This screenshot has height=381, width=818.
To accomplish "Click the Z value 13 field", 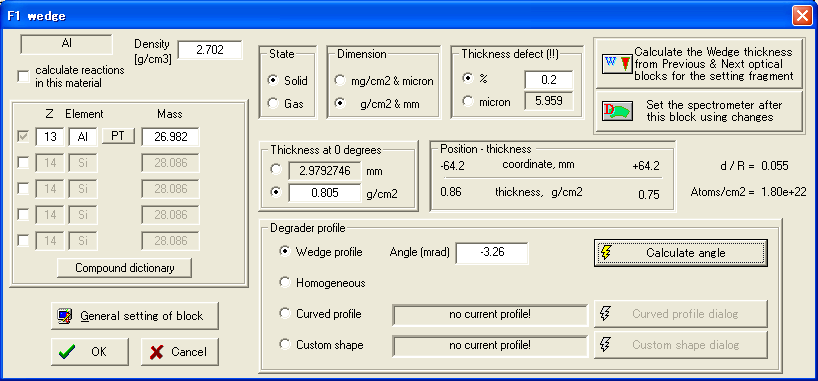I will click(x=50, y=137).
